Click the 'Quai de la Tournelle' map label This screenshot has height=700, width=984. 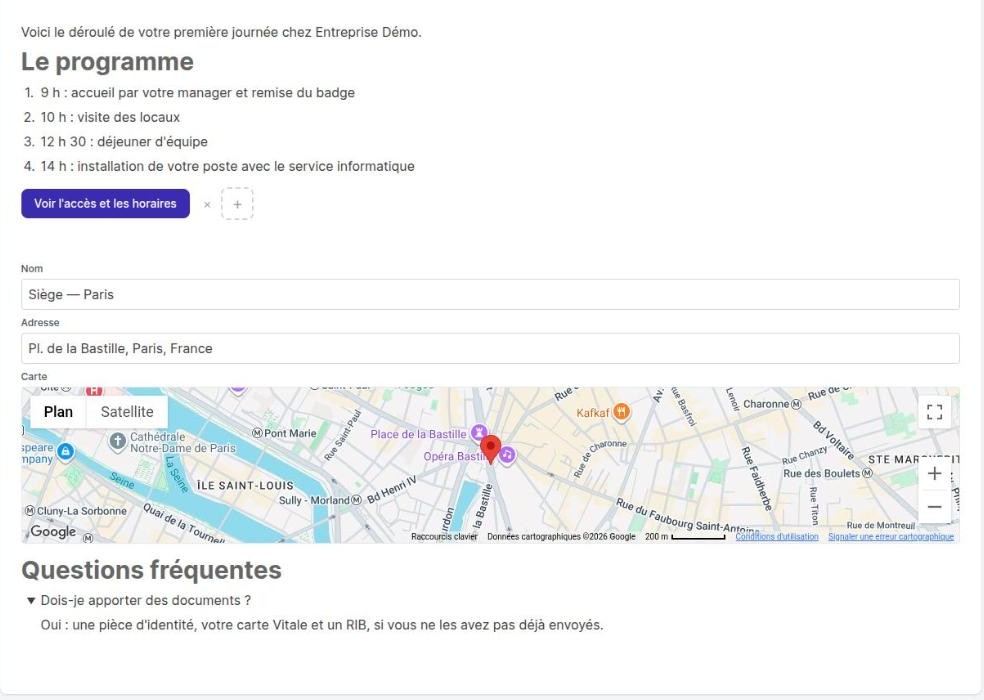tap(184, 523)
